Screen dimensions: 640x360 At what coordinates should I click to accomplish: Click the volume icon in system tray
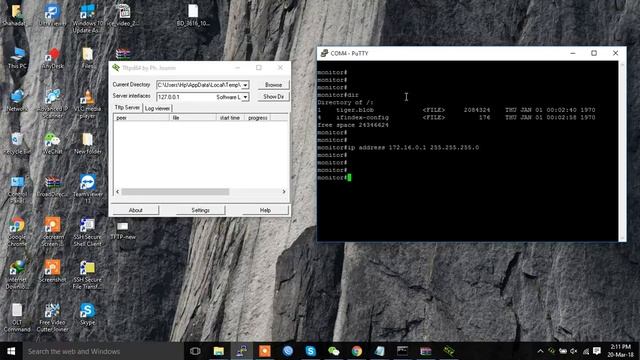pos(573,351)
